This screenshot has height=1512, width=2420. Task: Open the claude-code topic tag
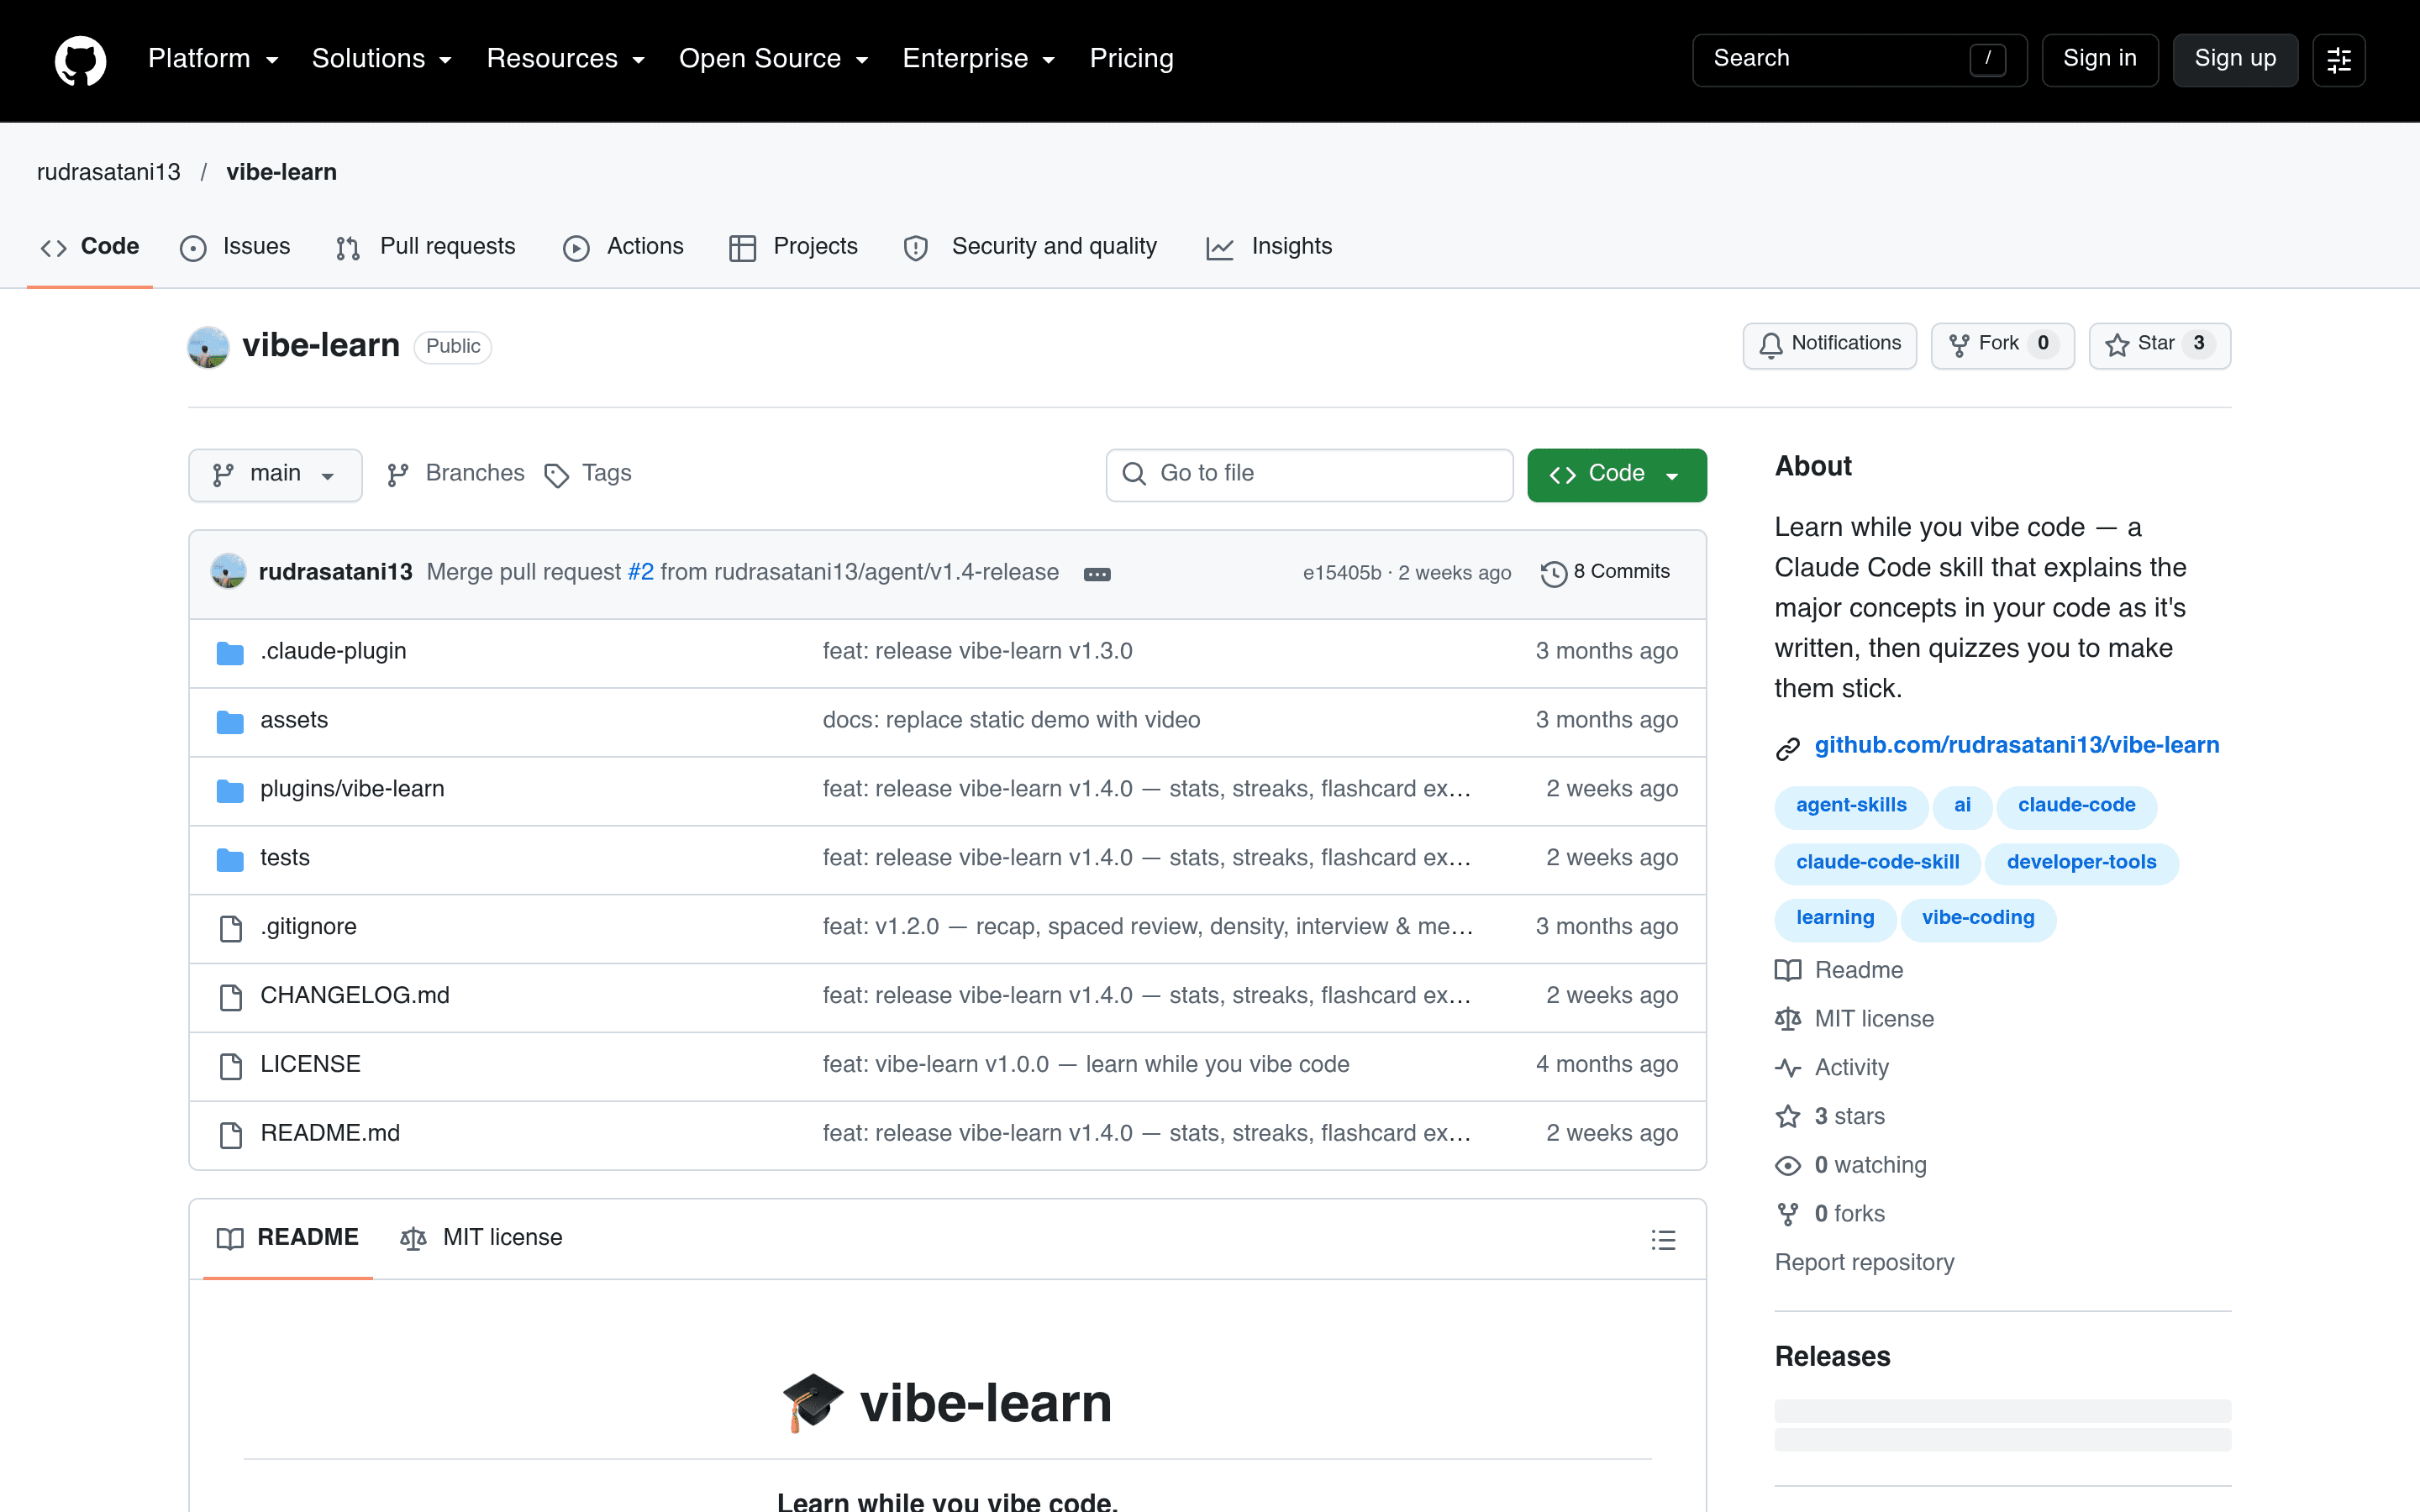[x=2076, y=806]
